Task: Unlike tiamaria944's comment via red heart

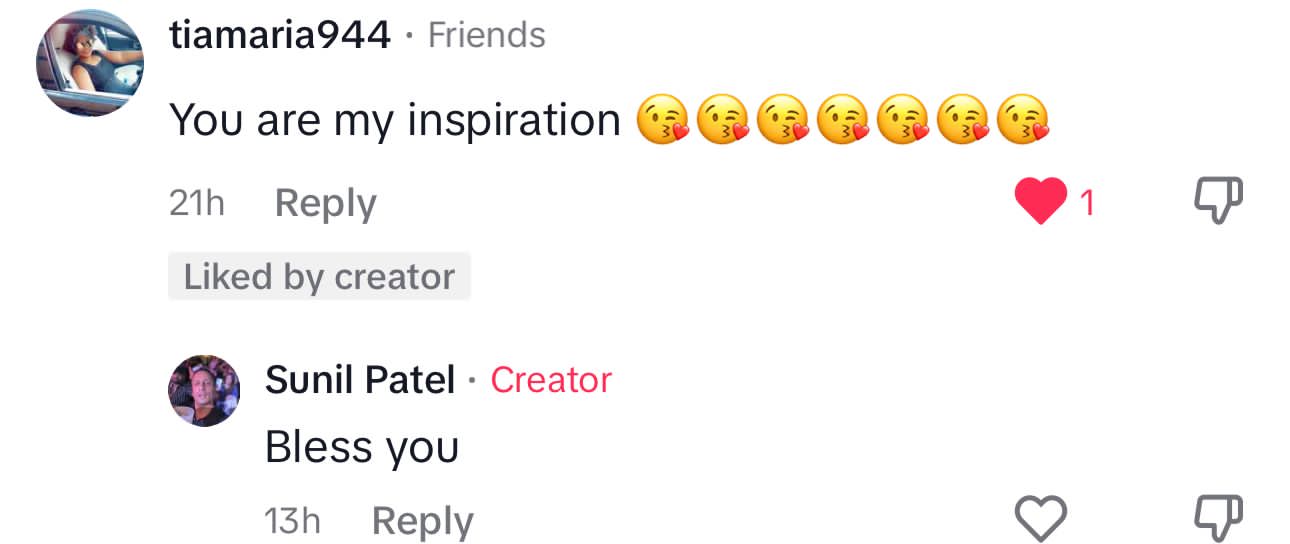Action: pos(1040,203)
